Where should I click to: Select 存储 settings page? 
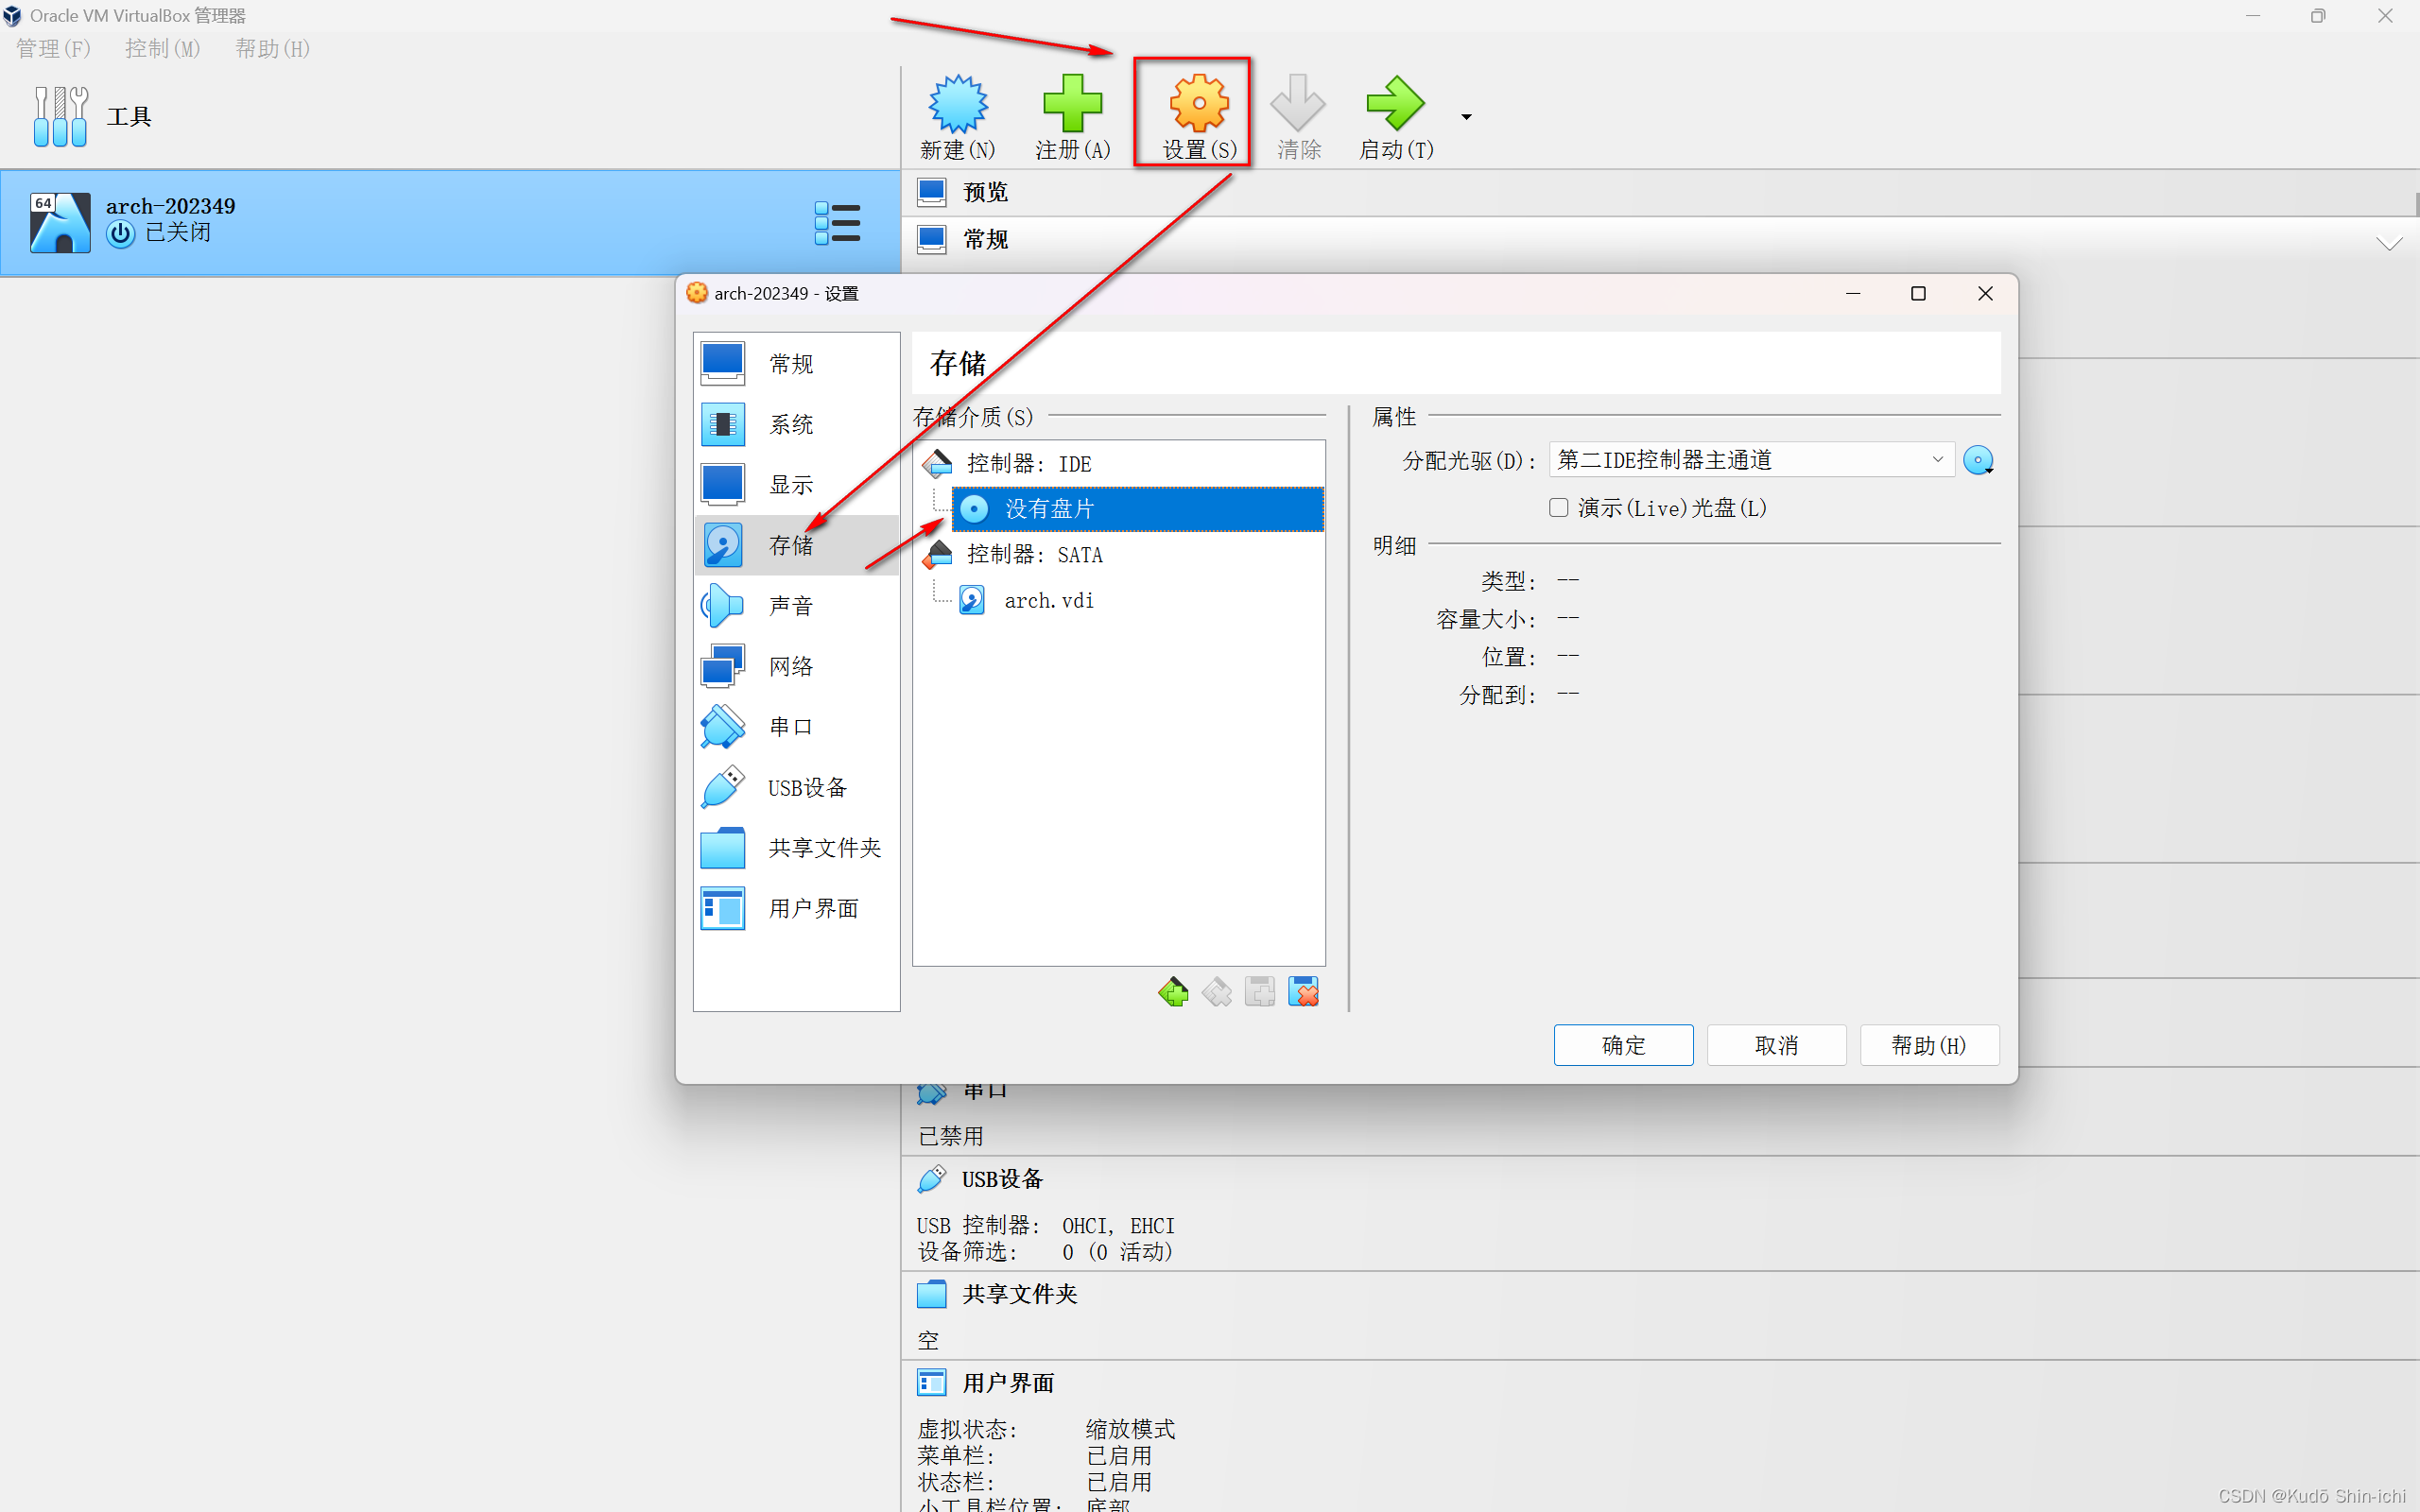pyautogui.click(x=796, y=545)
